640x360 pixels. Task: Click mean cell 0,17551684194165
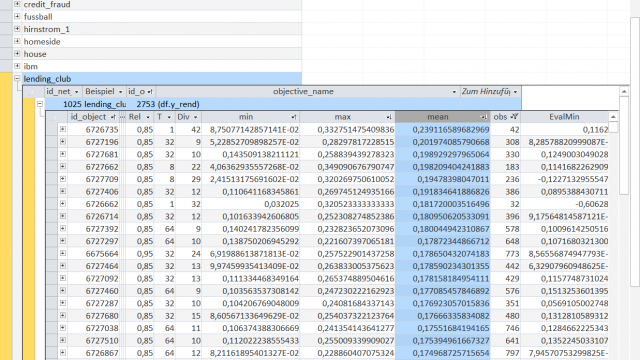442,328
